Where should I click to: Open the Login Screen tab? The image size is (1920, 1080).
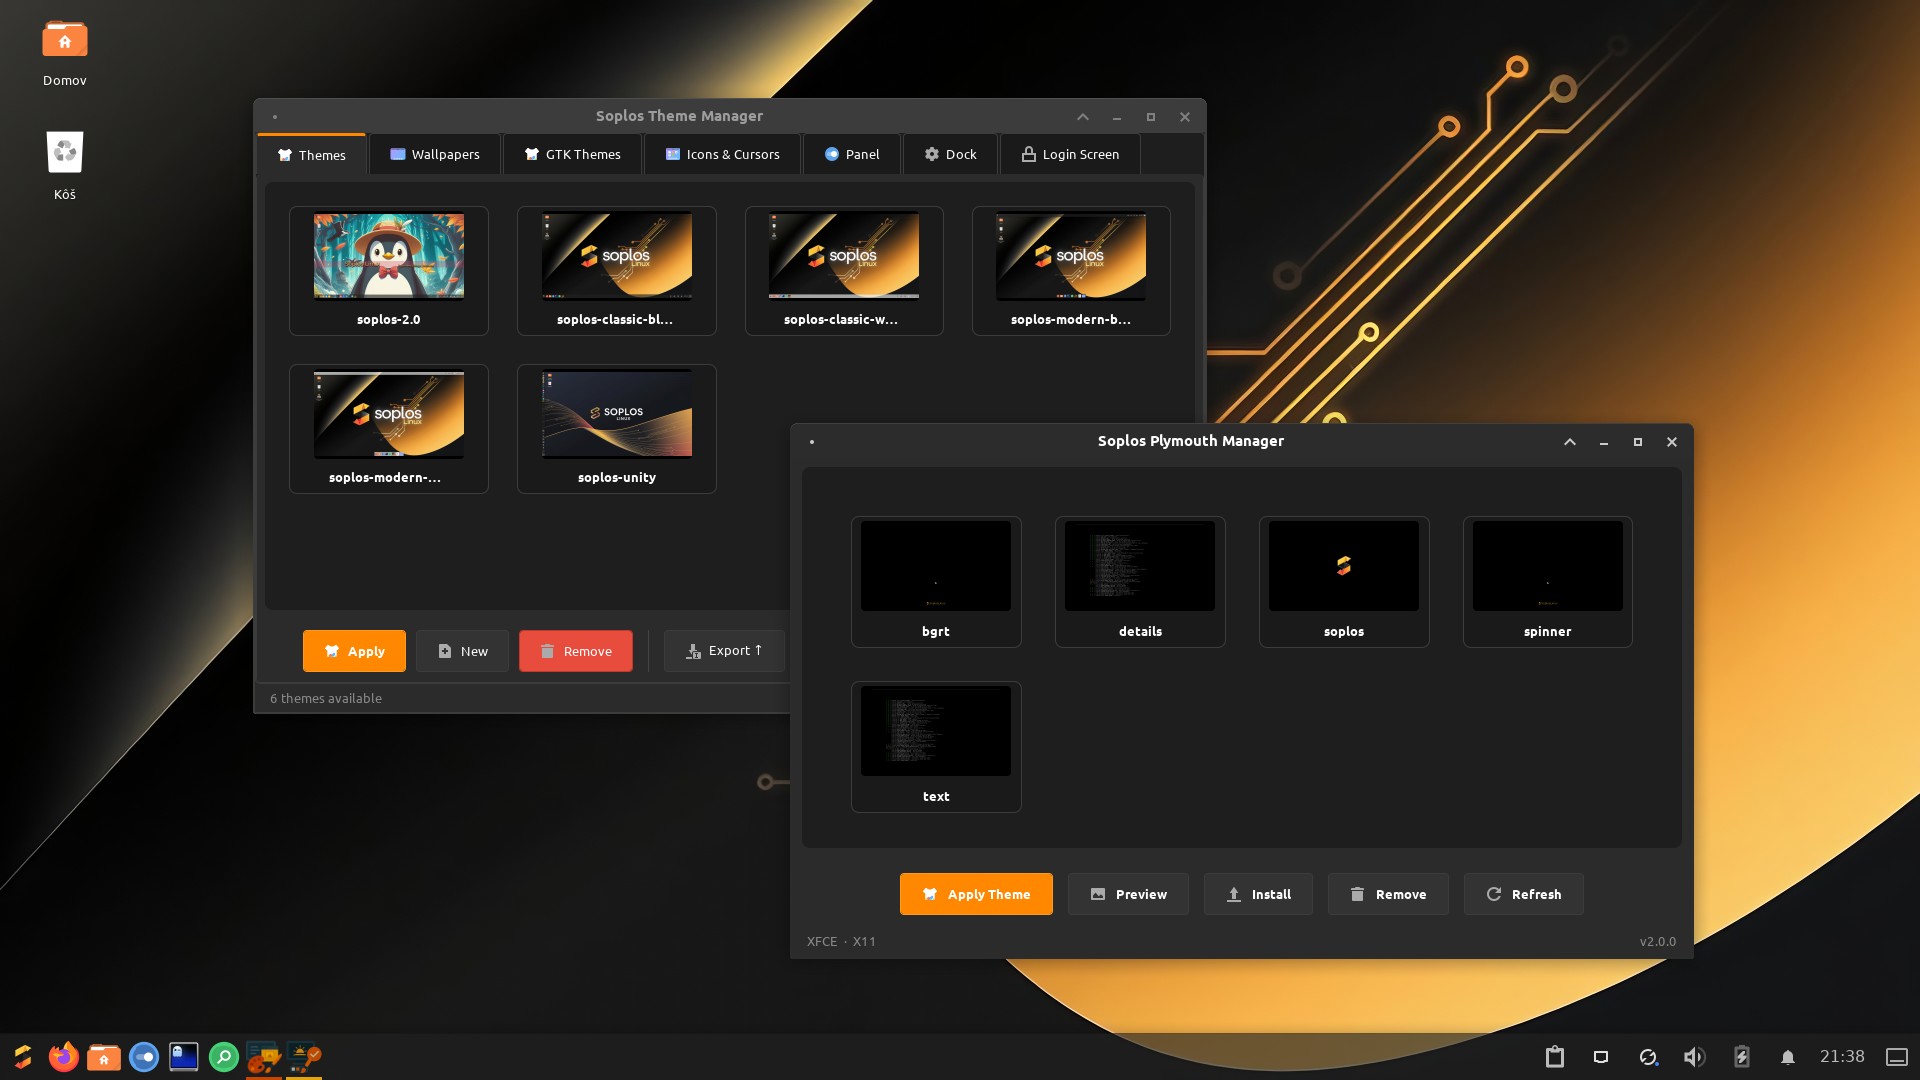tap(1070, 154)
